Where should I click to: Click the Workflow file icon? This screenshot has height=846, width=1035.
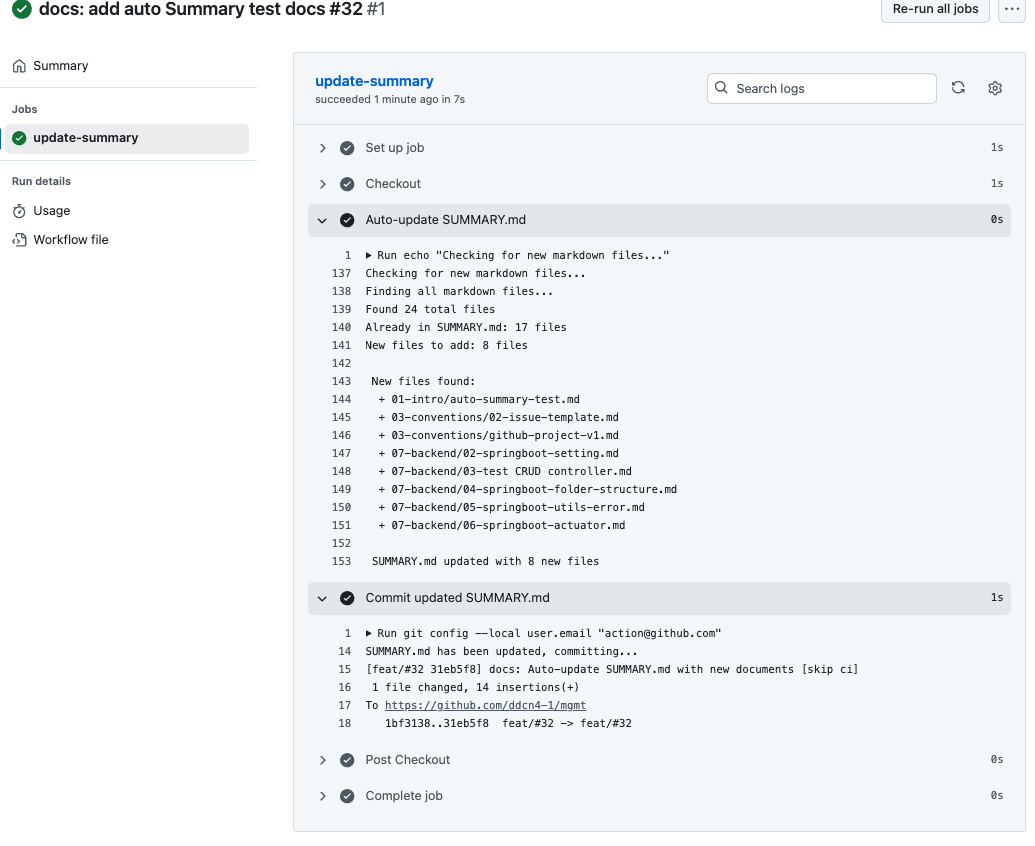[19, 240]
